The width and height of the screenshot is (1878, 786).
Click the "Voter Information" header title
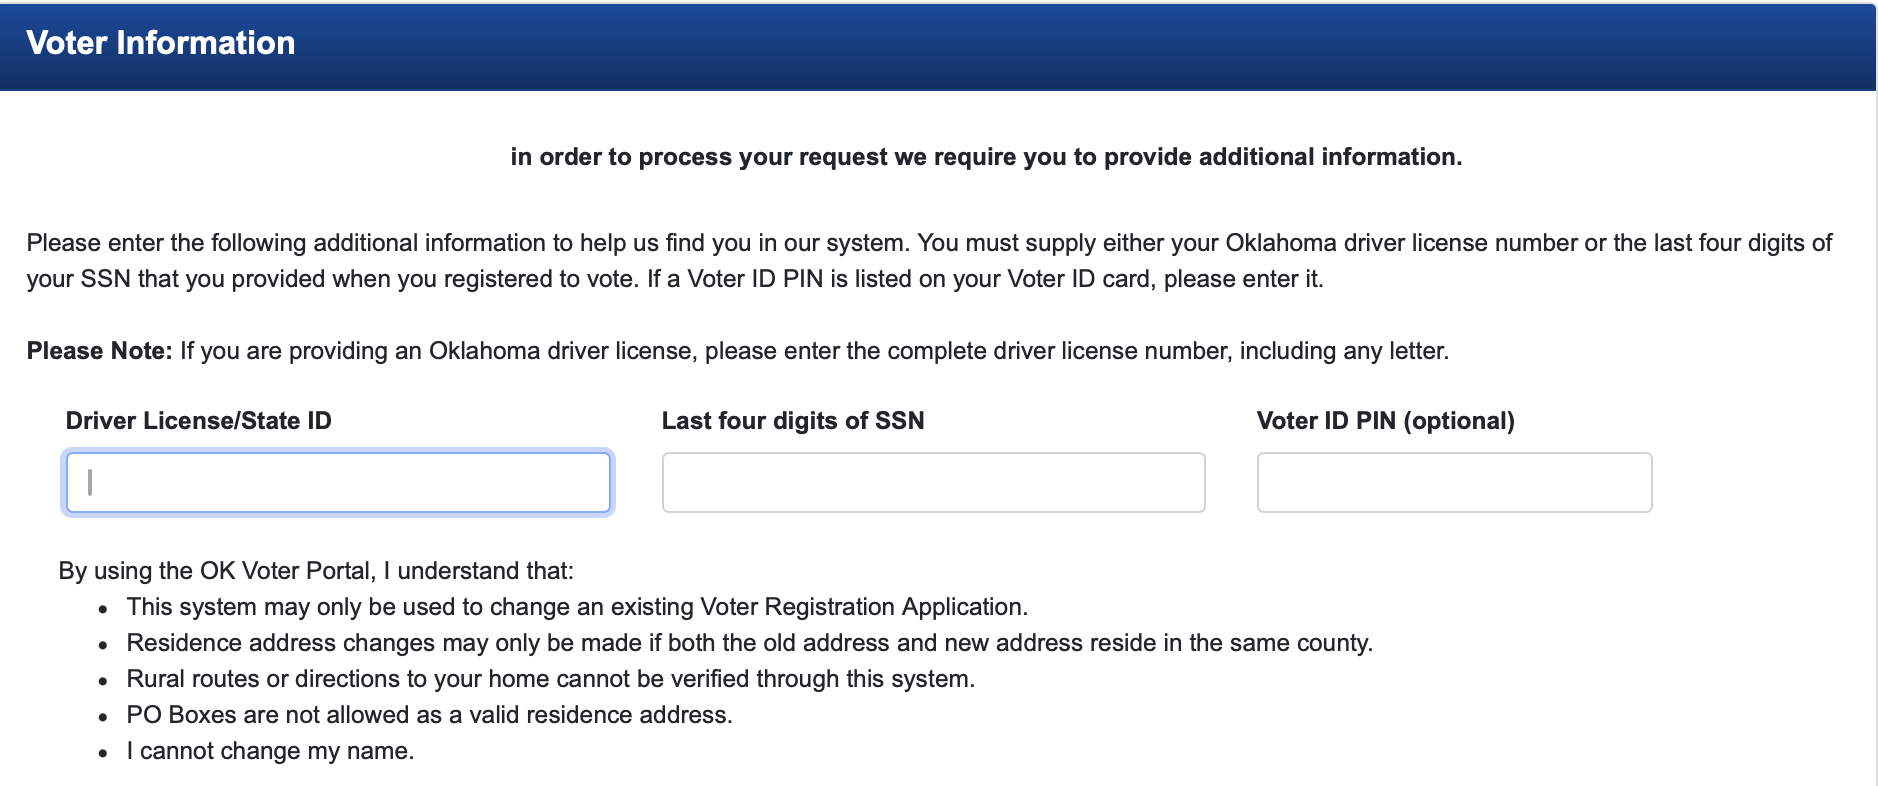(160, 43)
